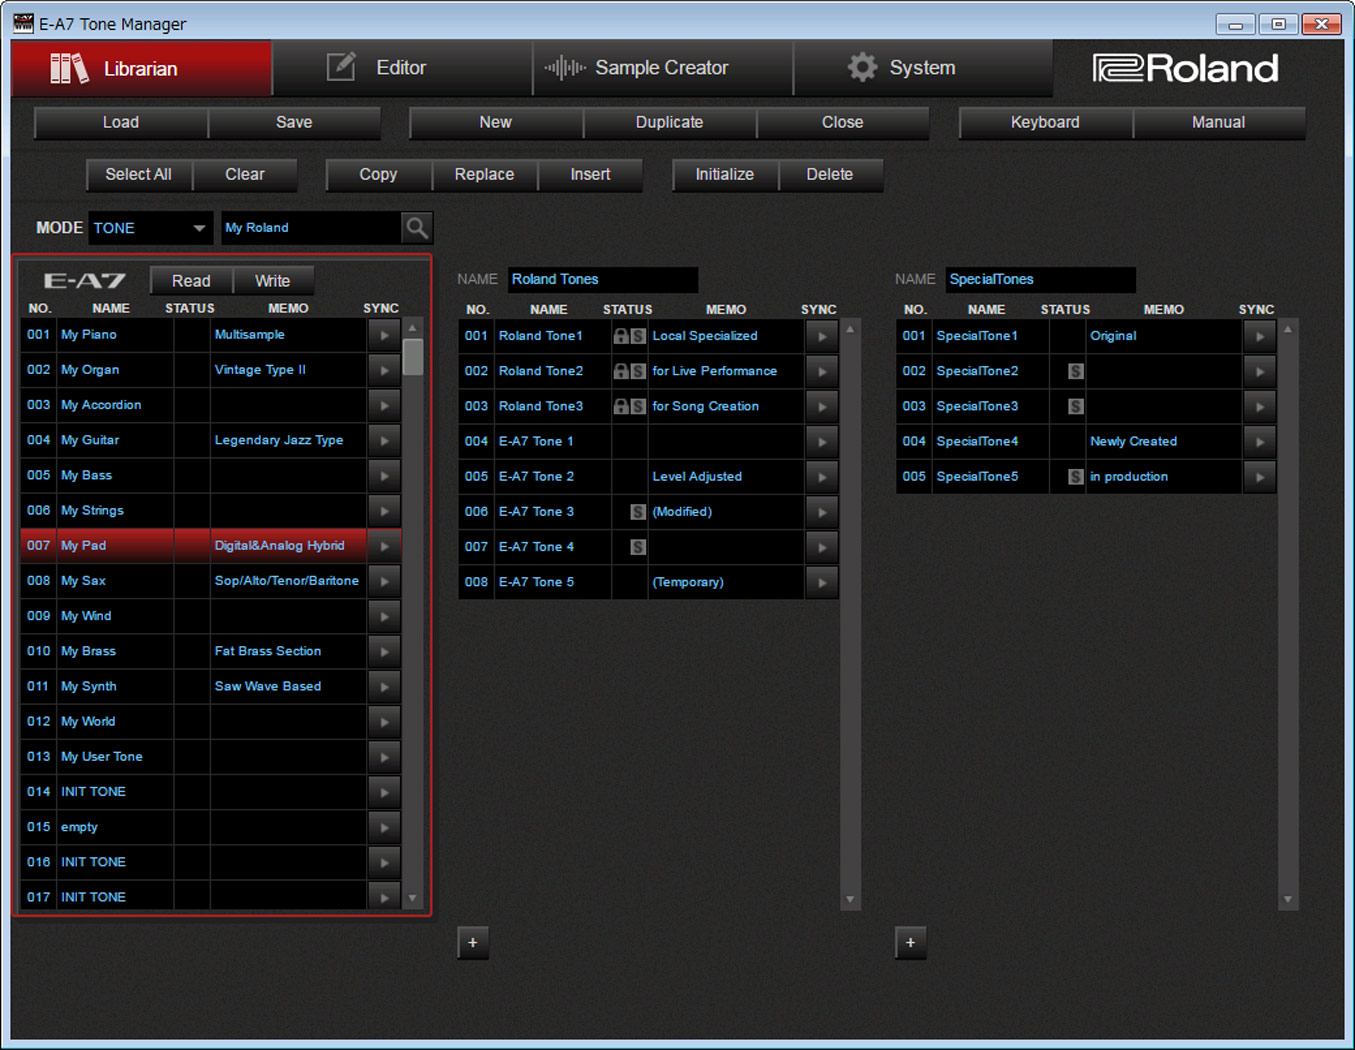
Task: Open the Keyboard button
Action: (x=1046, y=122)
